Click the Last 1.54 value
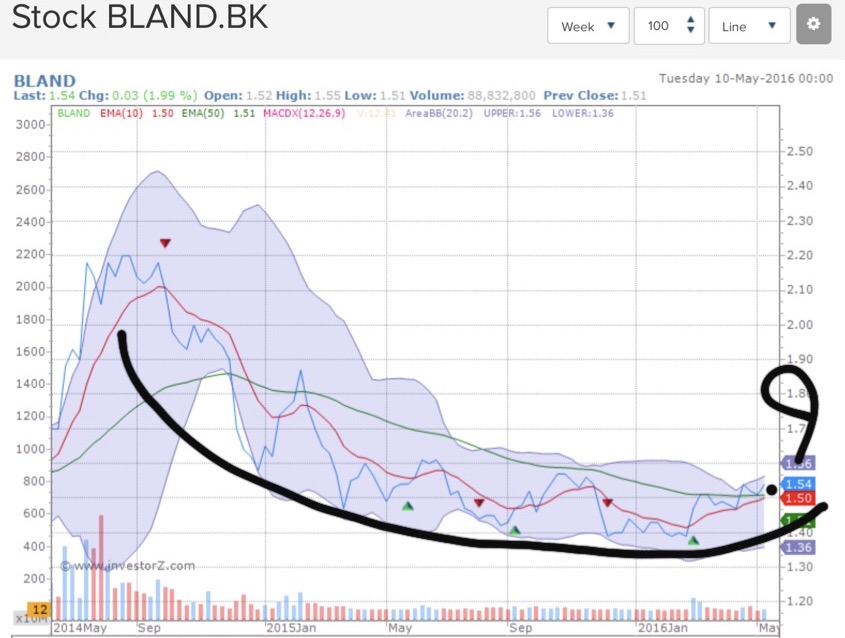 (63, 96)
